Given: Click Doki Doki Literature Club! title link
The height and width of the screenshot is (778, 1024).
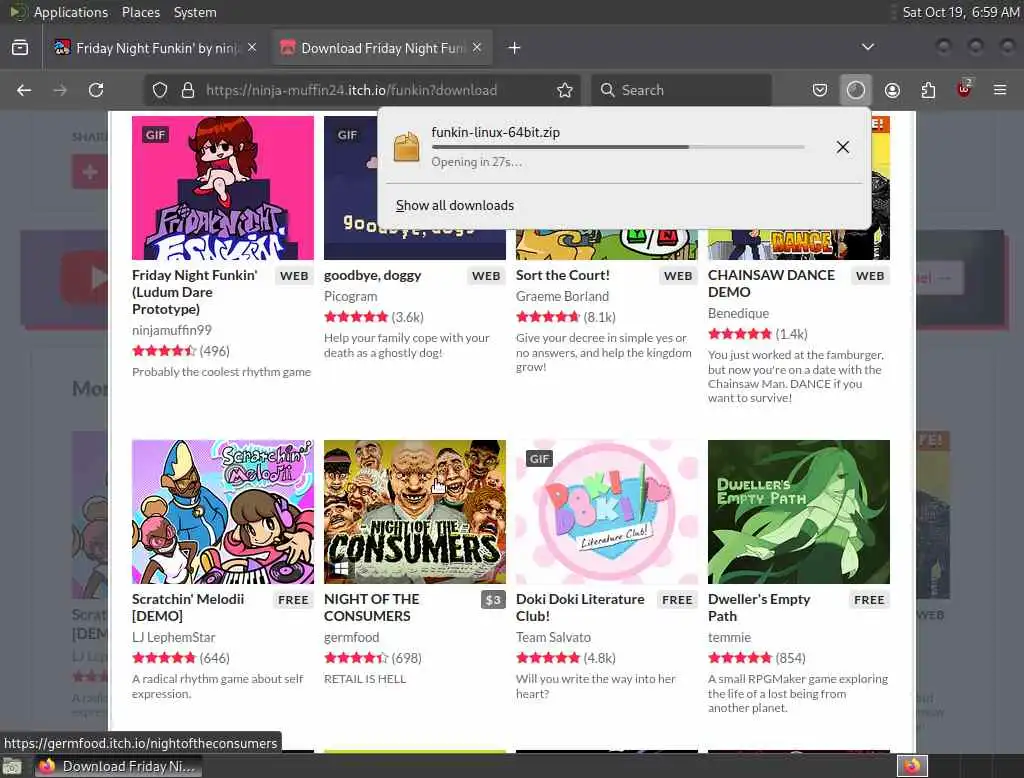Looking at the screenshot, I should pyautogui.click(x=580, y=608).
